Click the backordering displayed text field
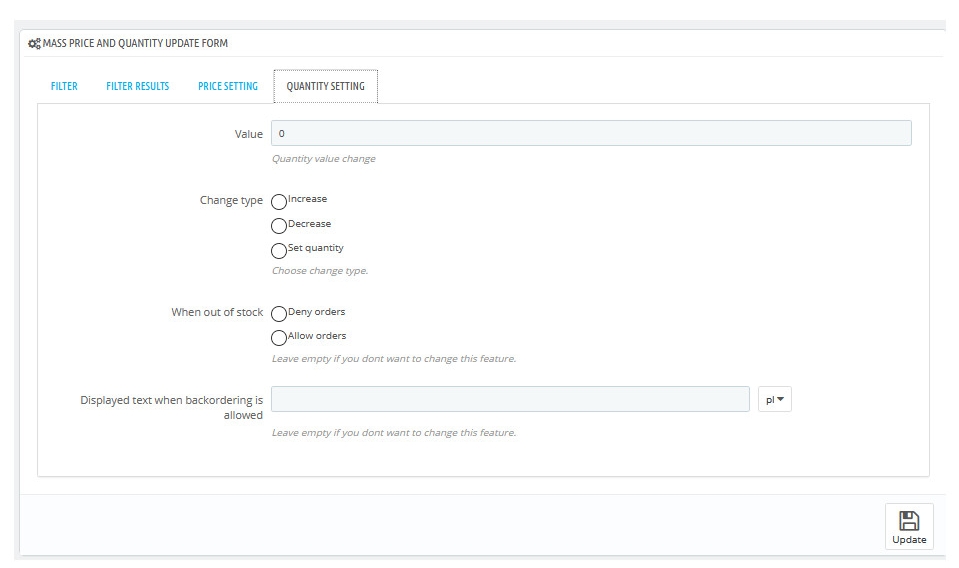The width and height of the screenshot is (959, 568). click(x=510, y=399)
